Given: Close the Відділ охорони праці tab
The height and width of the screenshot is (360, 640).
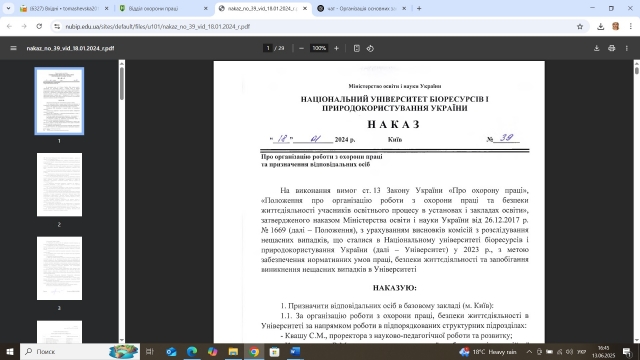Looking at the screenshot, I should (206, 8).
